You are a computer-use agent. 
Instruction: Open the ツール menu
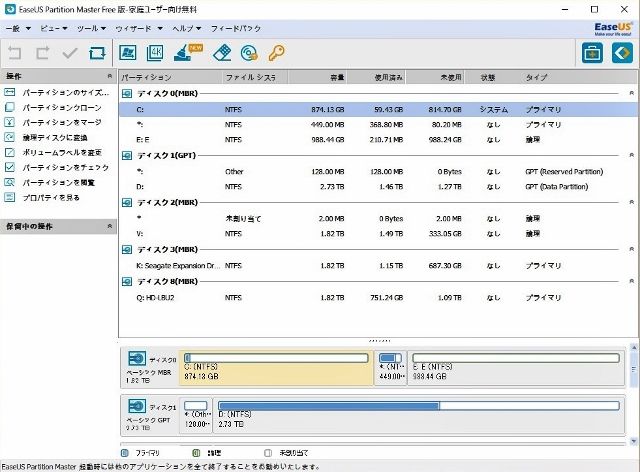point(92,29)
